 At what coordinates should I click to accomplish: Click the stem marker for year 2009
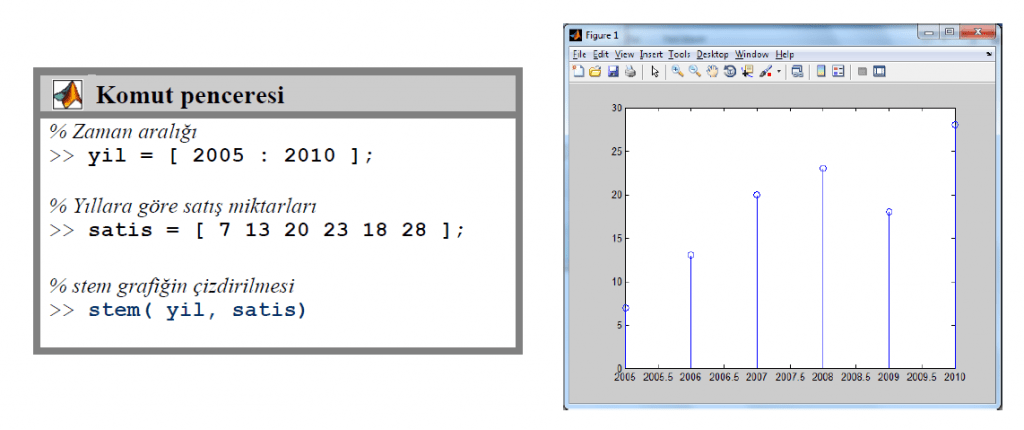(889, 212)
